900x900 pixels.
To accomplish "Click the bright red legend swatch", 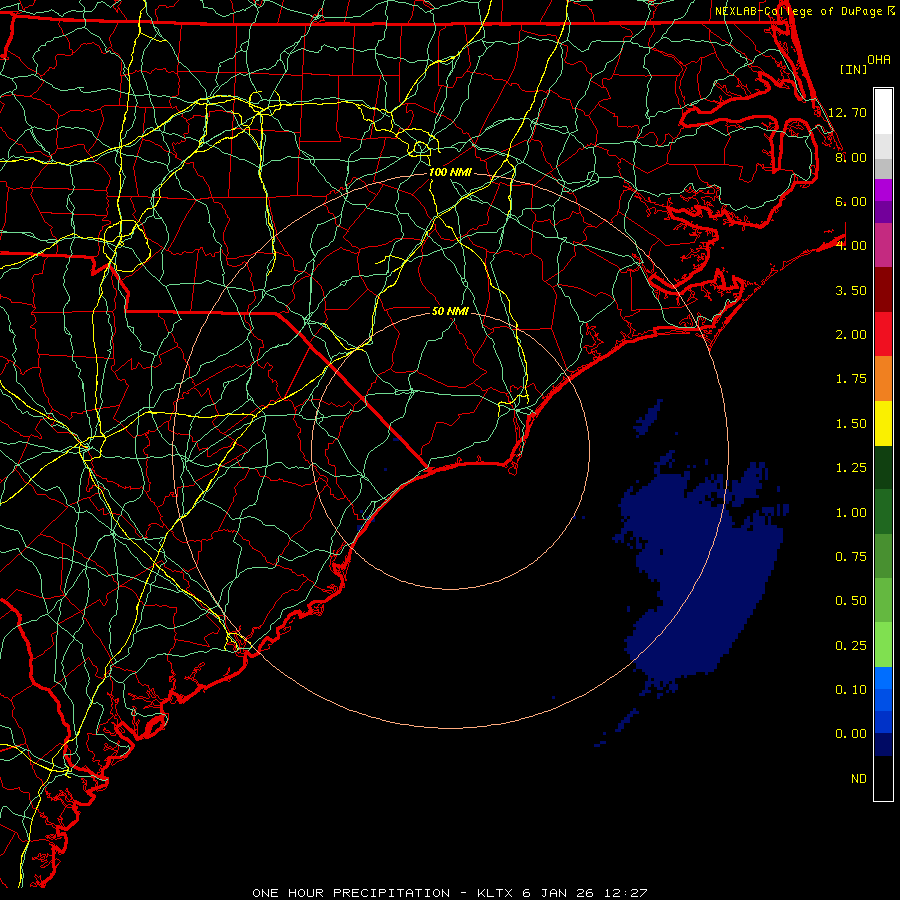I will coord(883,334).
